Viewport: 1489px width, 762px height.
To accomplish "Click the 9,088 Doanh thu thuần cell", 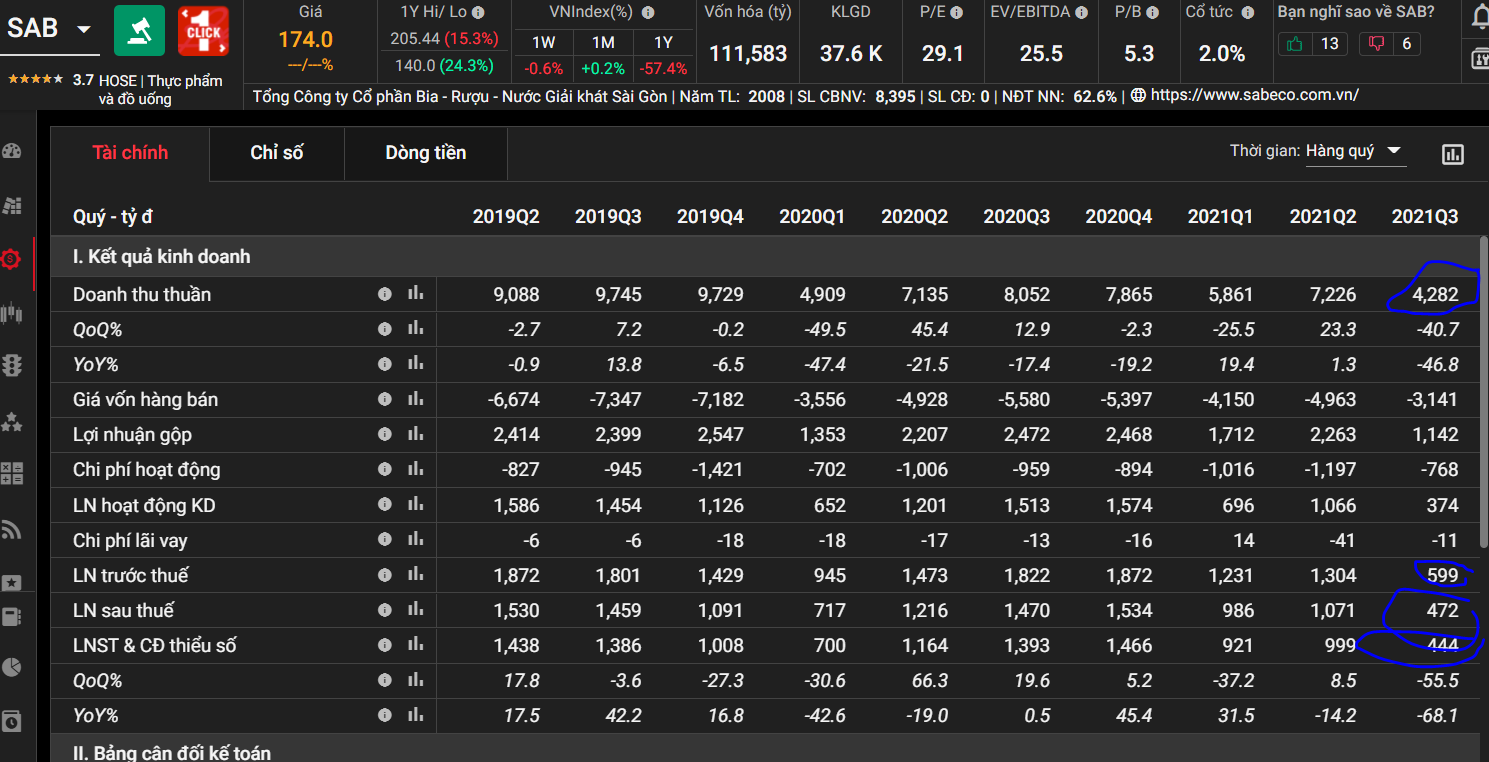I will click(516, 295).
